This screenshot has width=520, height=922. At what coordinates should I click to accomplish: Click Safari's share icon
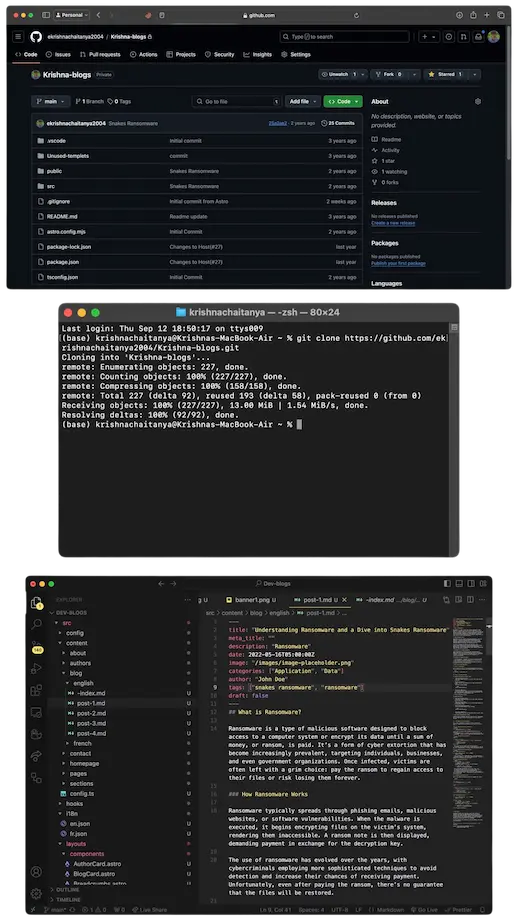(473, 15)
